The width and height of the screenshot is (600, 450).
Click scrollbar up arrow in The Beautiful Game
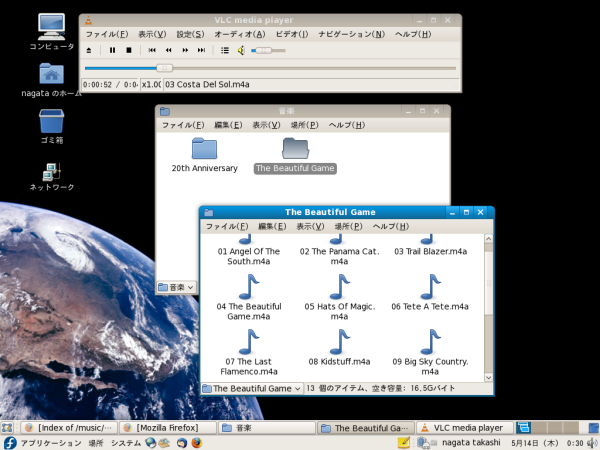tap(489, 239)
